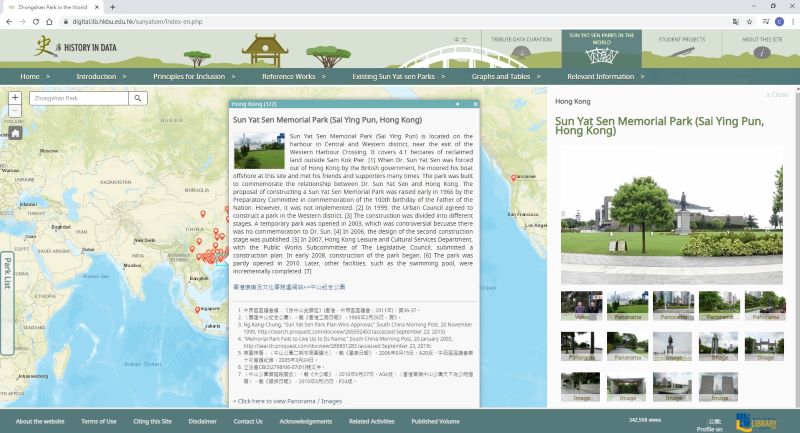Open the History in Data logo
800x433 pixels.
point(76,46)
